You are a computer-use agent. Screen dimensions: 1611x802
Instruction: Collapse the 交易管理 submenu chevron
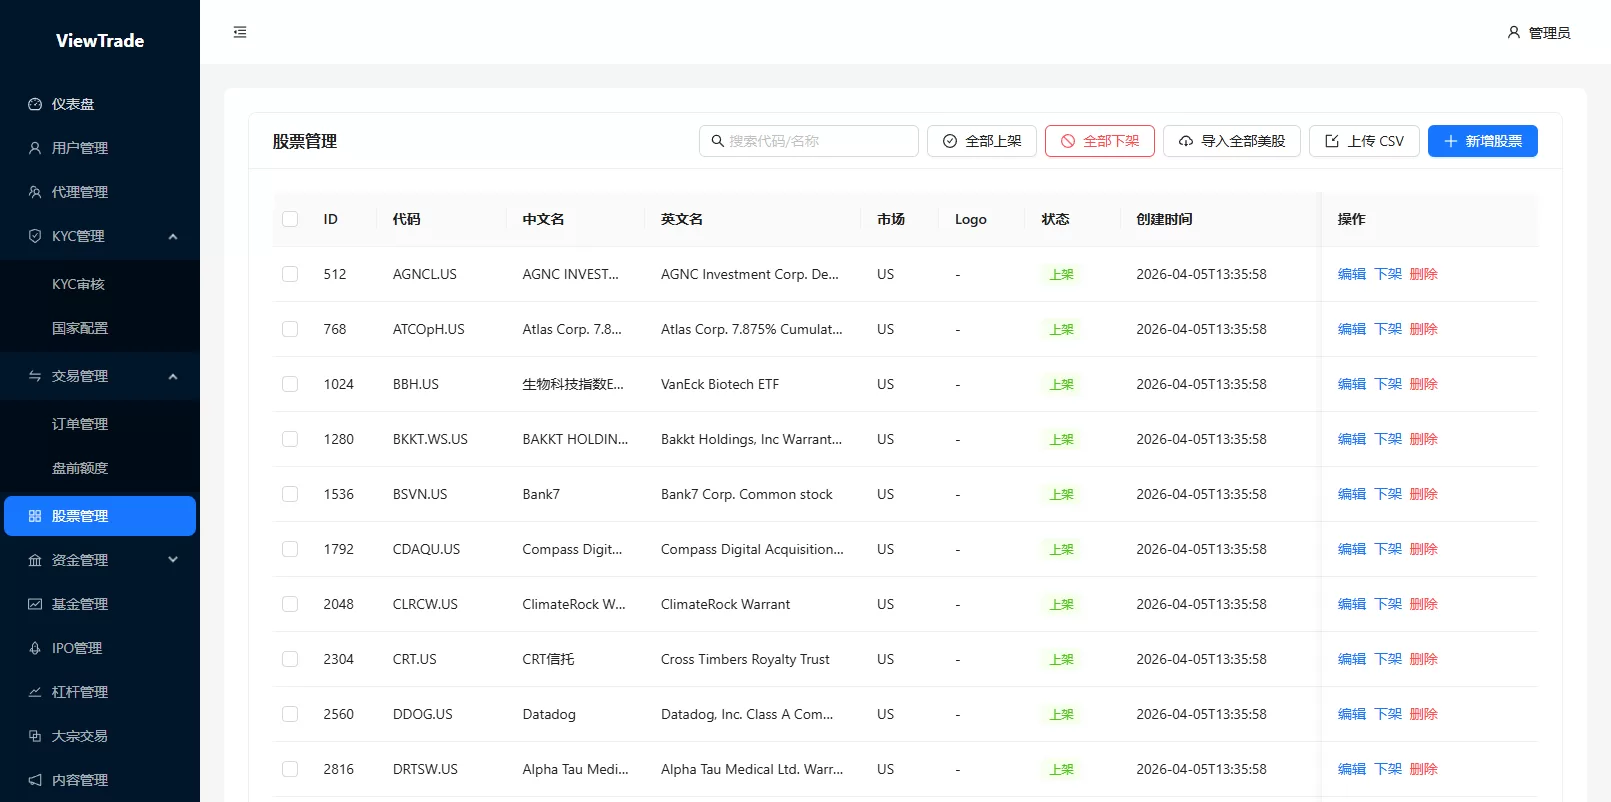(x=173, y=376)
